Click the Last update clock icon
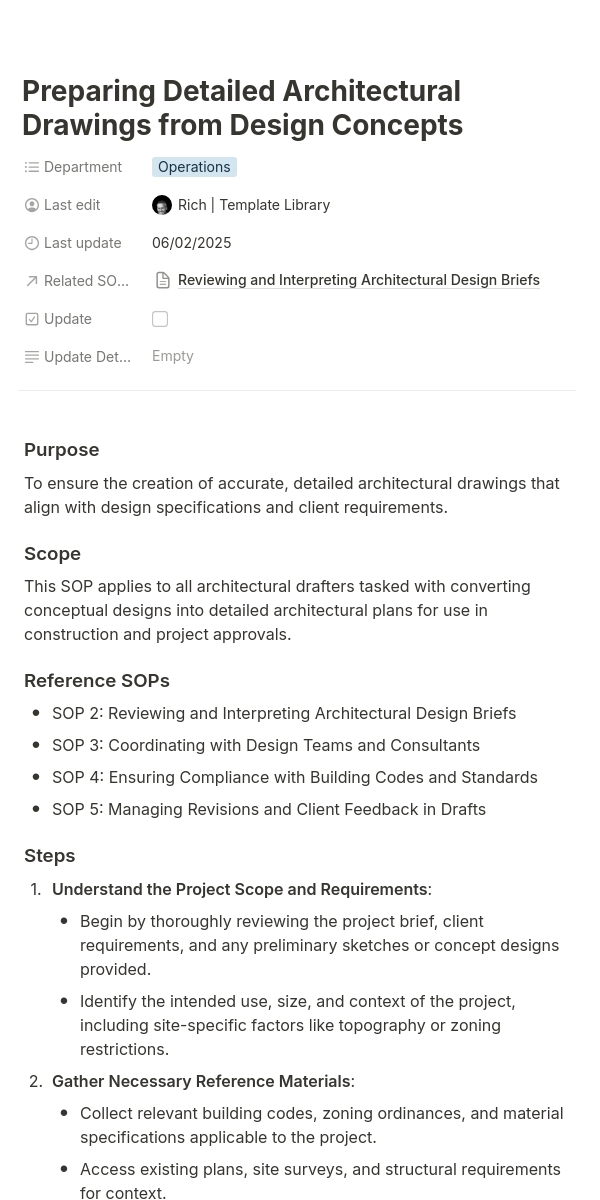Viewport: 600px width, 1200px height. click(32, 243)
